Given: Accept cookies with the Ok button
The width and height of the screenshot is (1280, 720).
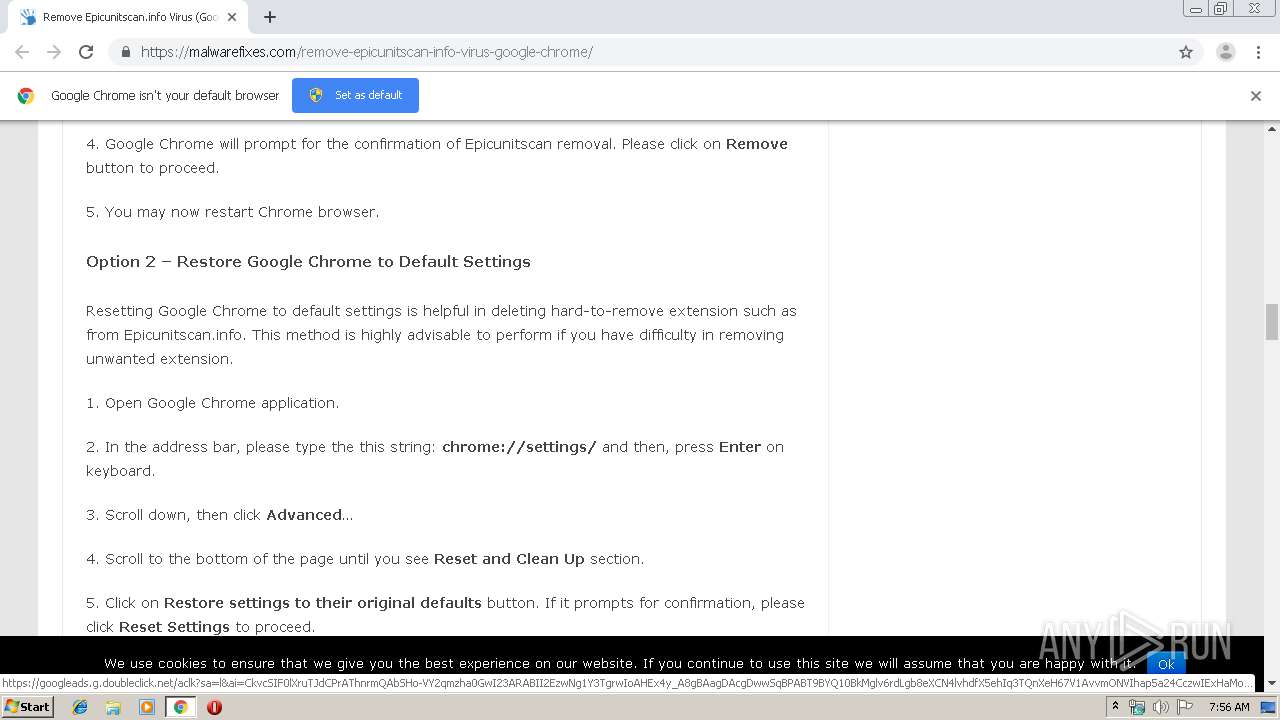Looking at the screenshot, I should point(1166,664).
